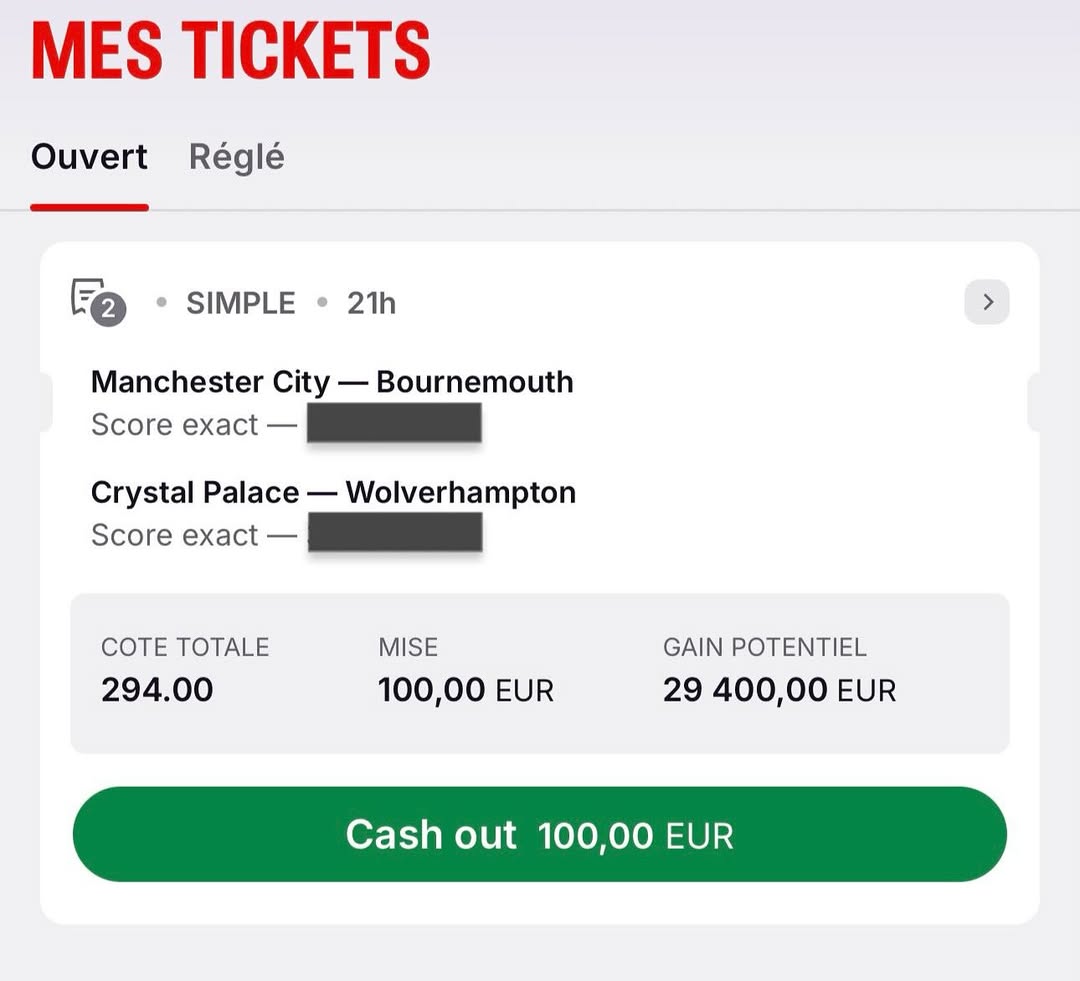Select the Manchester City — Bournemouth match
This screenshot has height=981, width=1080.
click(332, 382)
